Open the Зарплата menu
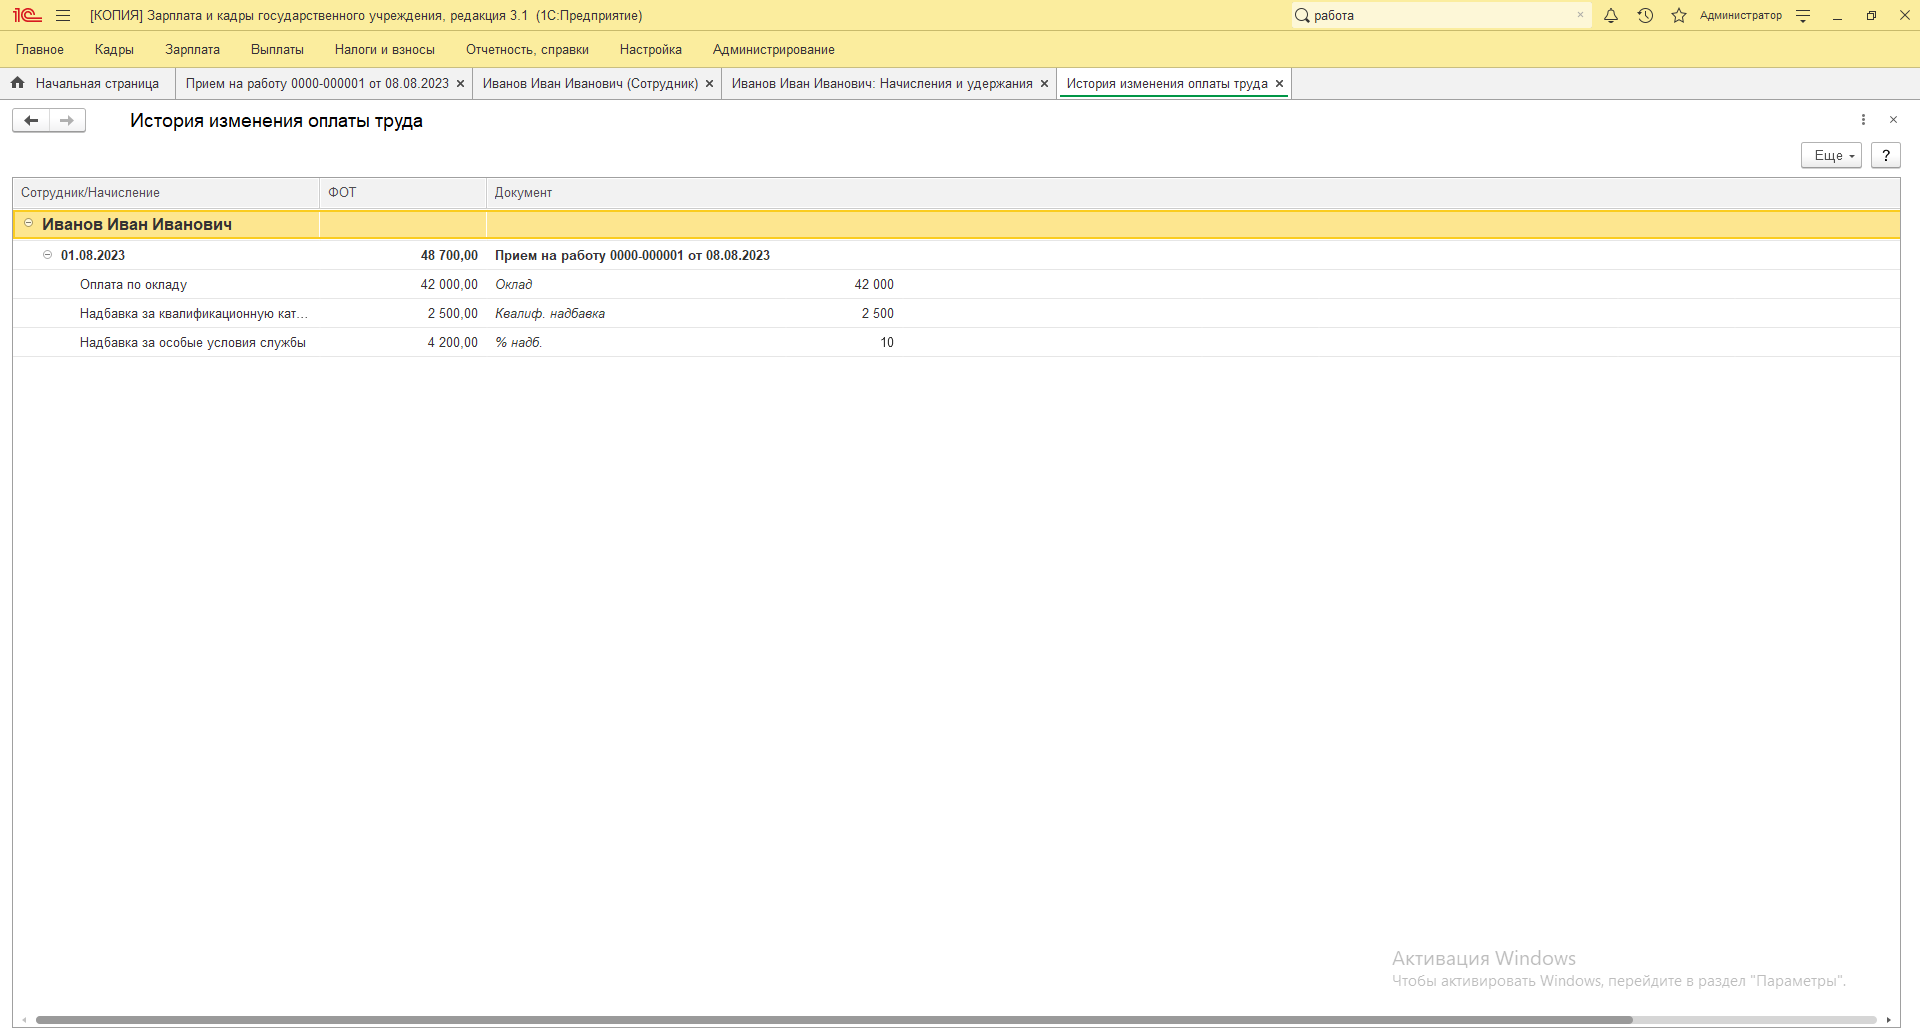Image resolution: width=1920 pixels, height=1034 pixels. 192,50
